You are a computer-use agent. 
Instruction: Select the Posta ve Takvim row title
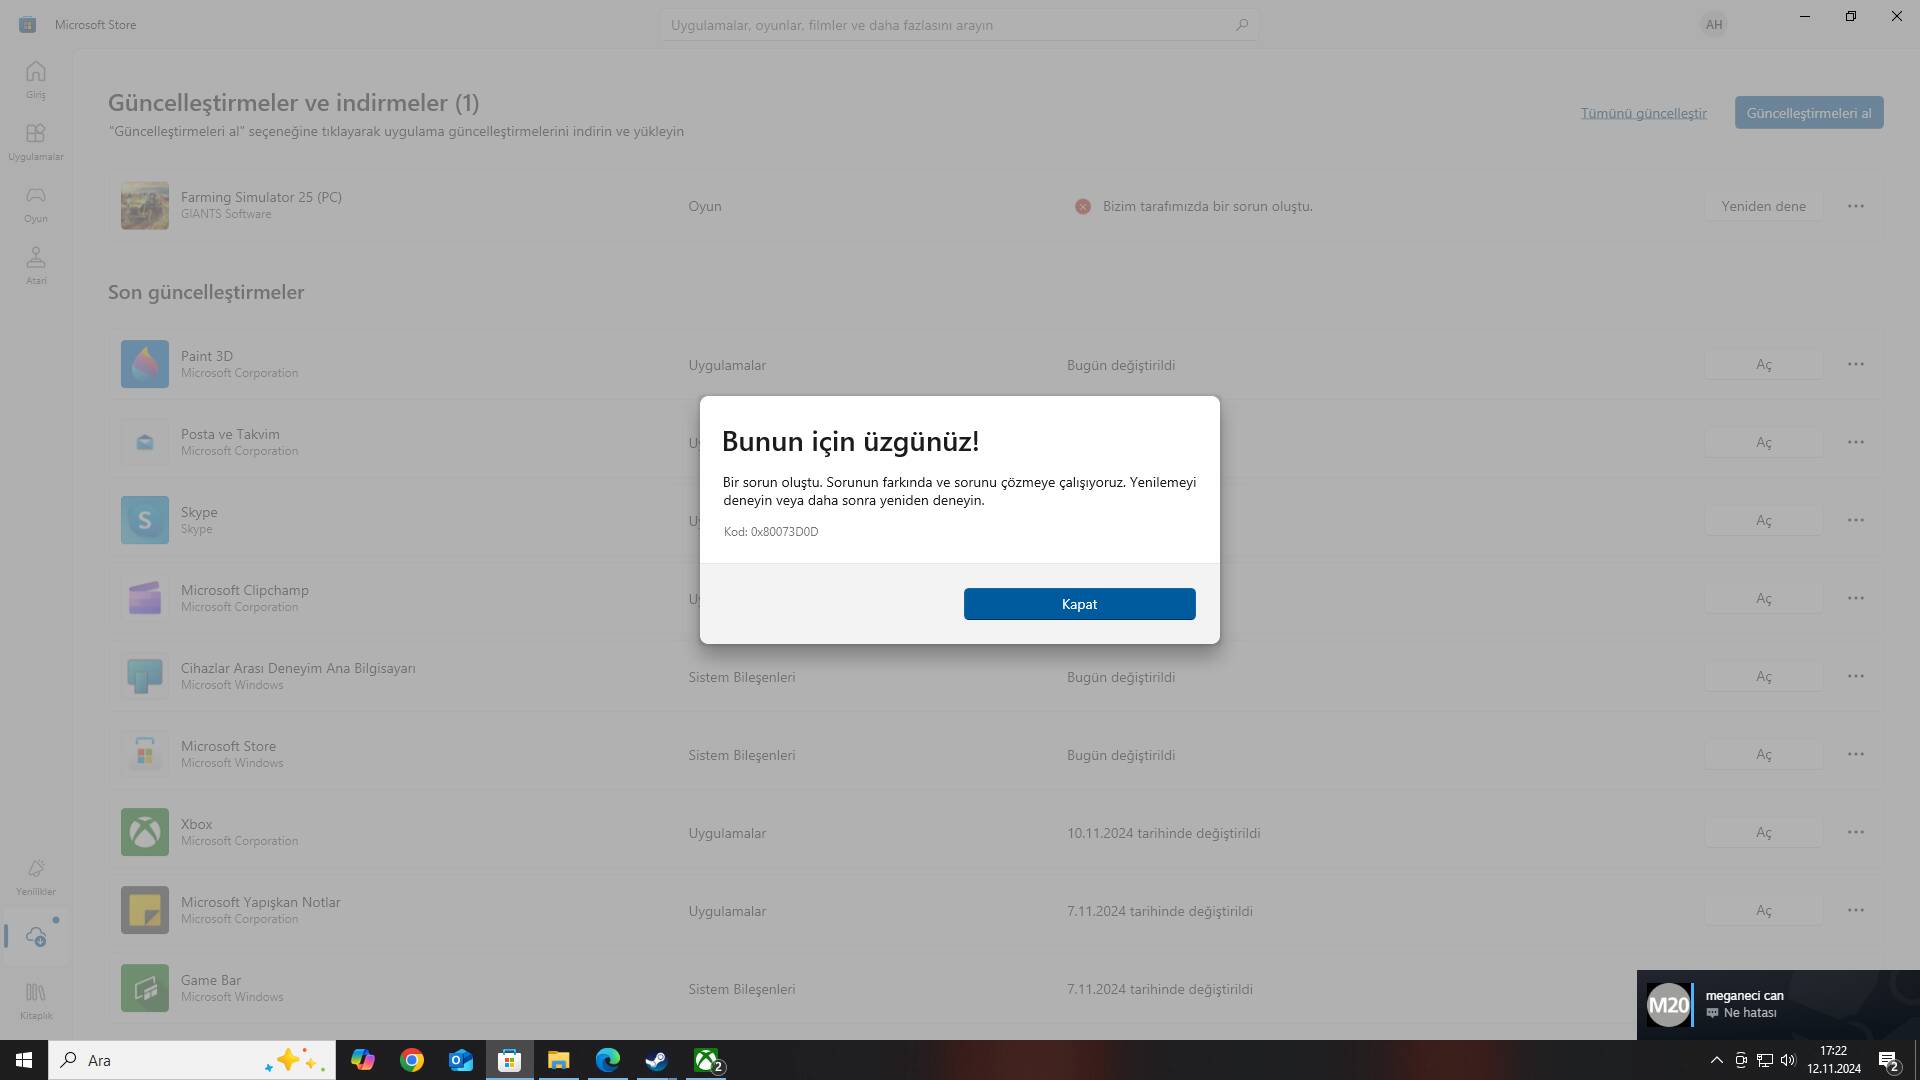[x=230, y=434]
